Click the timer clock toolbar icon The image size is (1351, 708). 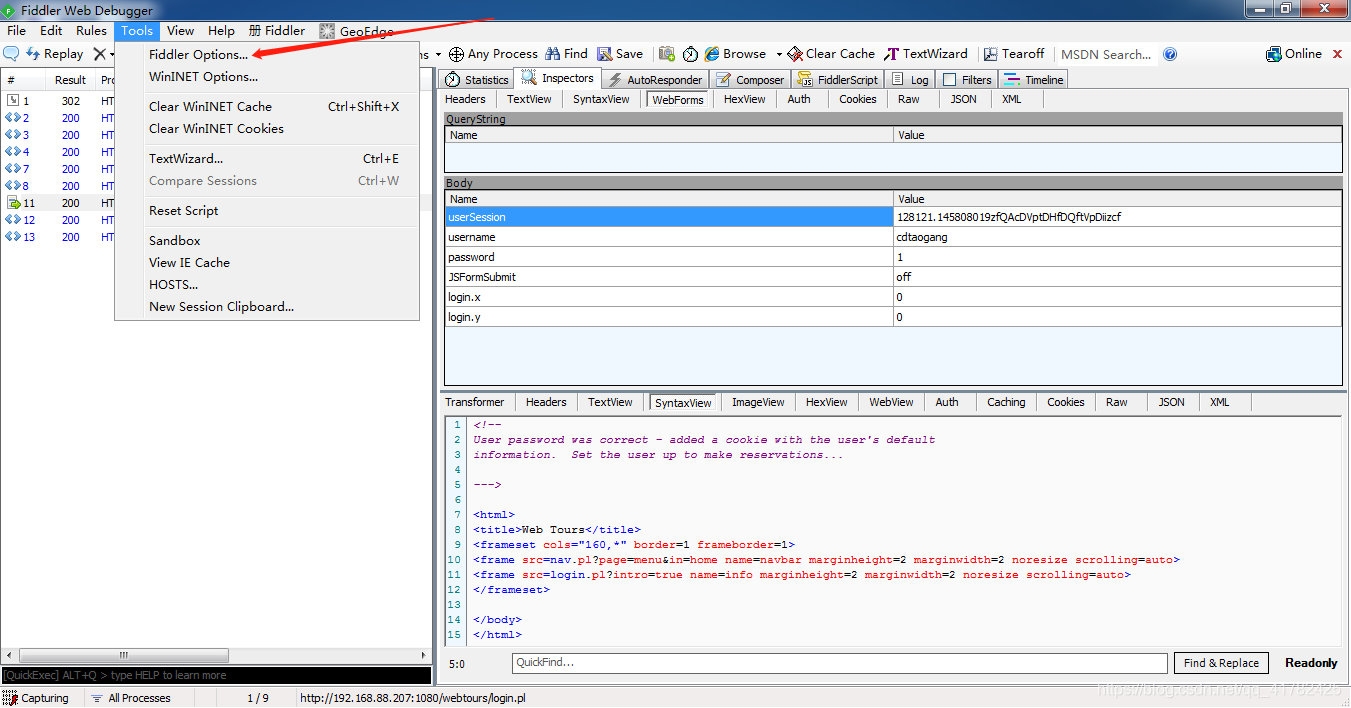click(x=691, y=54)
